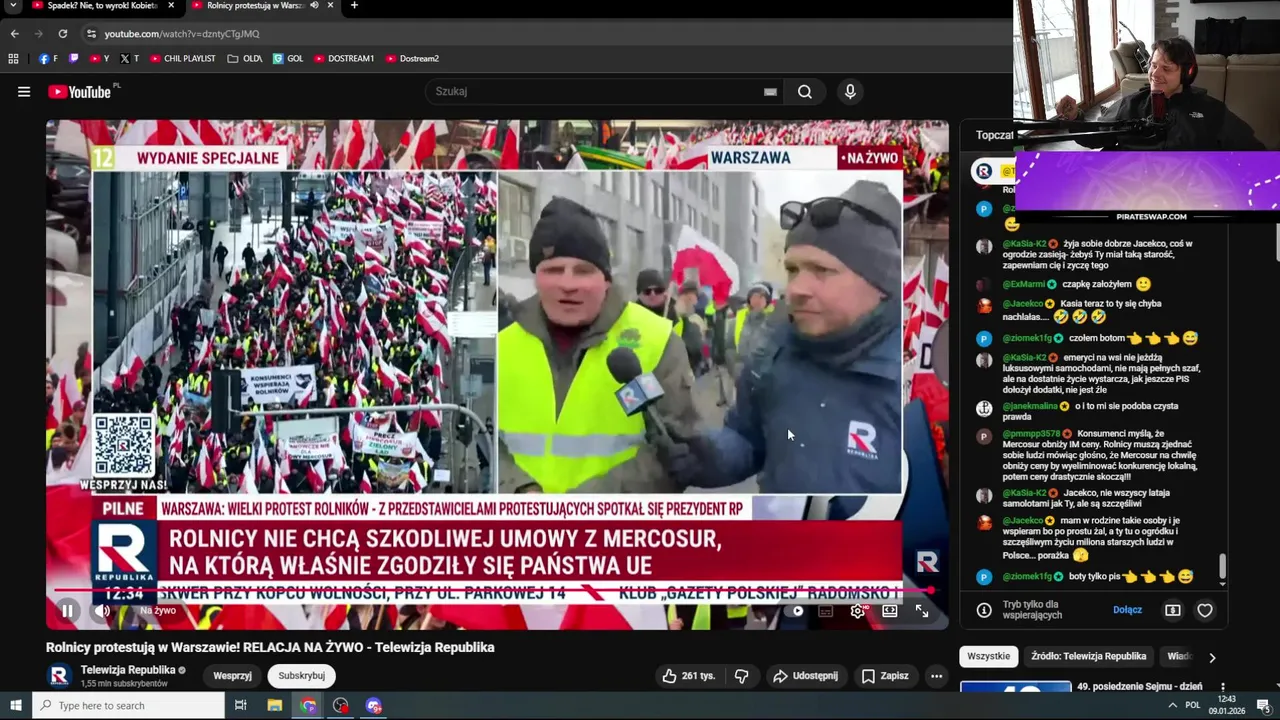This screenshot has width=1280, height=720.
Task: View site information icon in address bar
Action: pyautogui.click(x=91, y=34)
